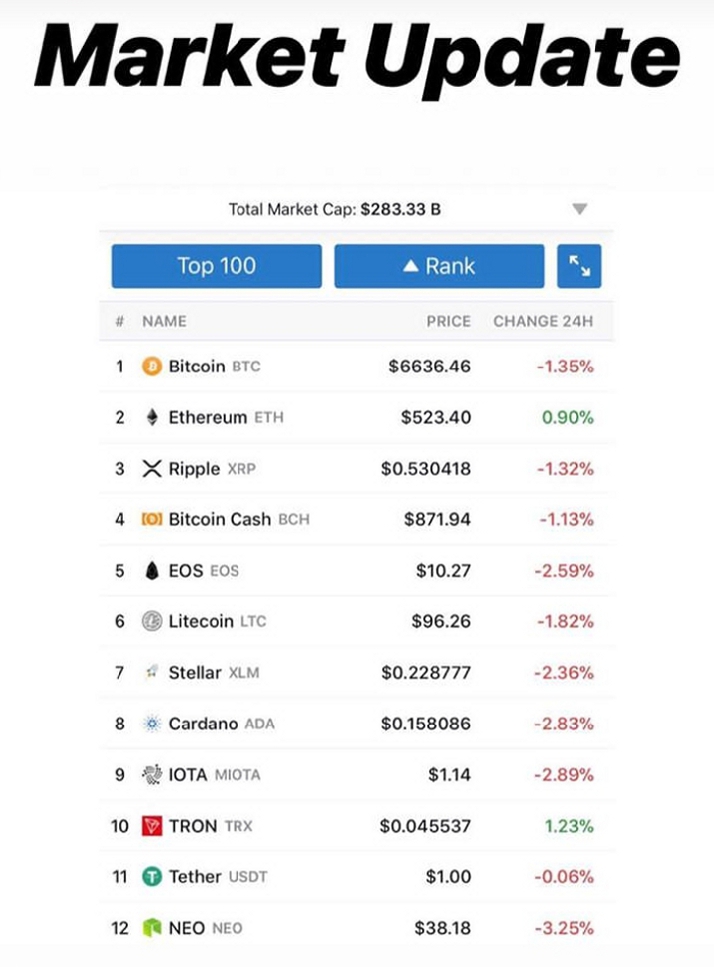Image resolution: width=714 pixels, height=967 pixels.
Task: Toggle sorting on the NAME column
Action: coord(164,321)
